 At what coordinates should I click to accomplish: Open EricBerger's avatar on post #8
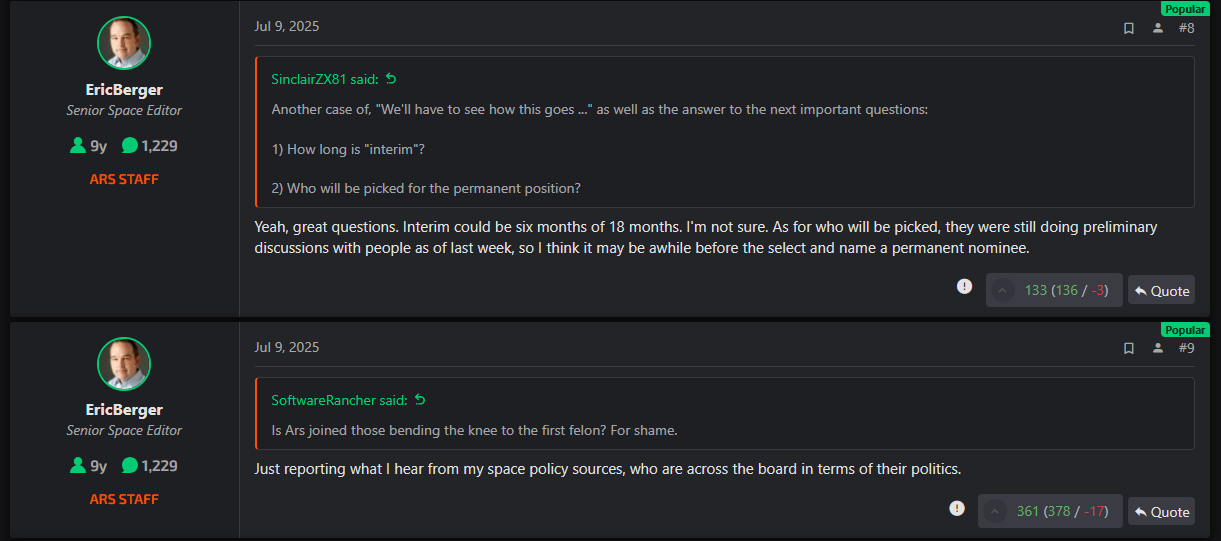point(124,43)
